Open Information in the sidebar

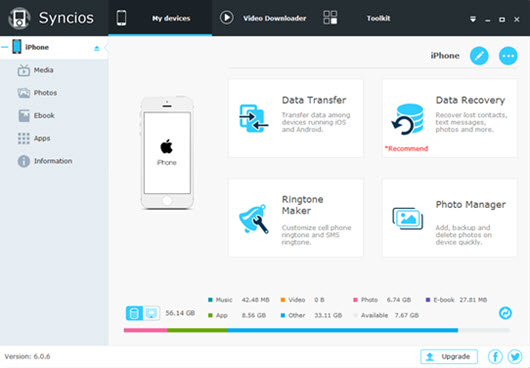point(53,161)
